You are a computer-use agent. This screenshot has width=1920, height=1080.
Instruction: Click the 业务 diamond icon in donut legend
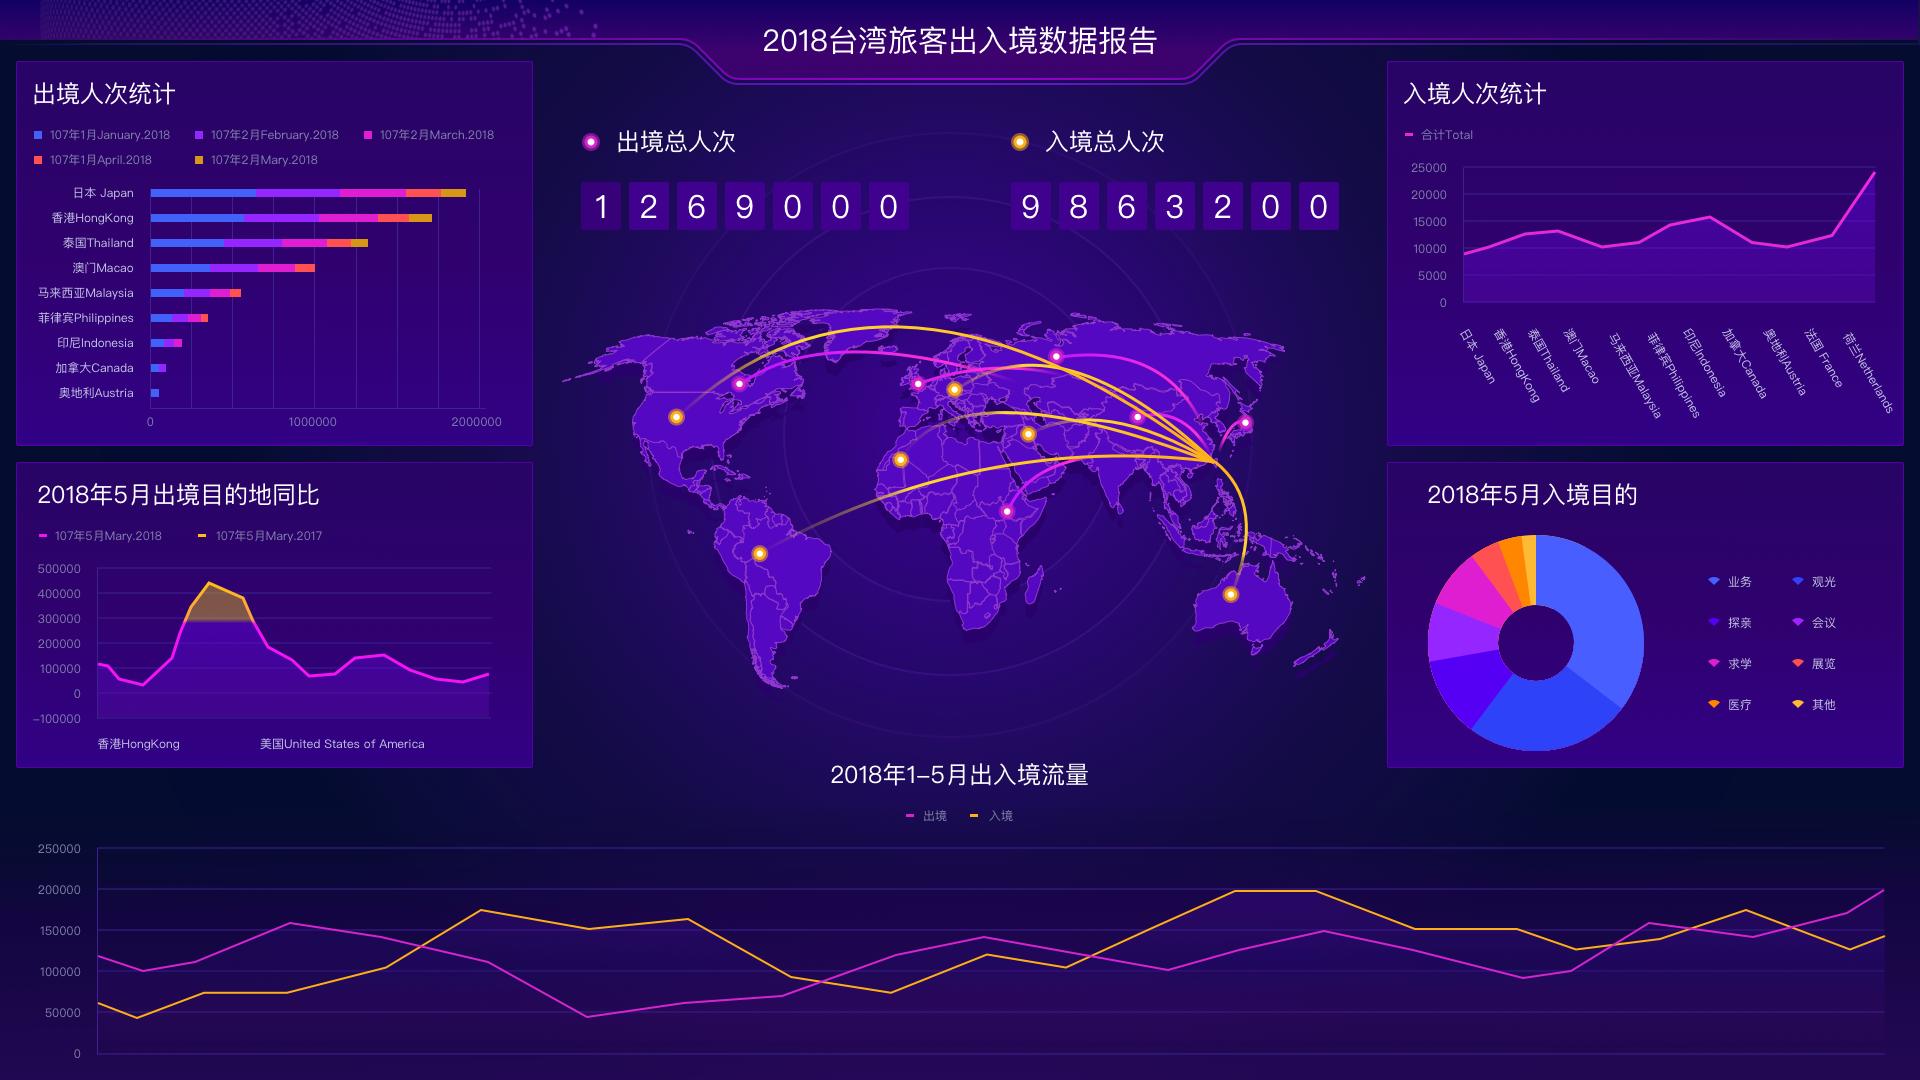click(x=1712, y=581)
